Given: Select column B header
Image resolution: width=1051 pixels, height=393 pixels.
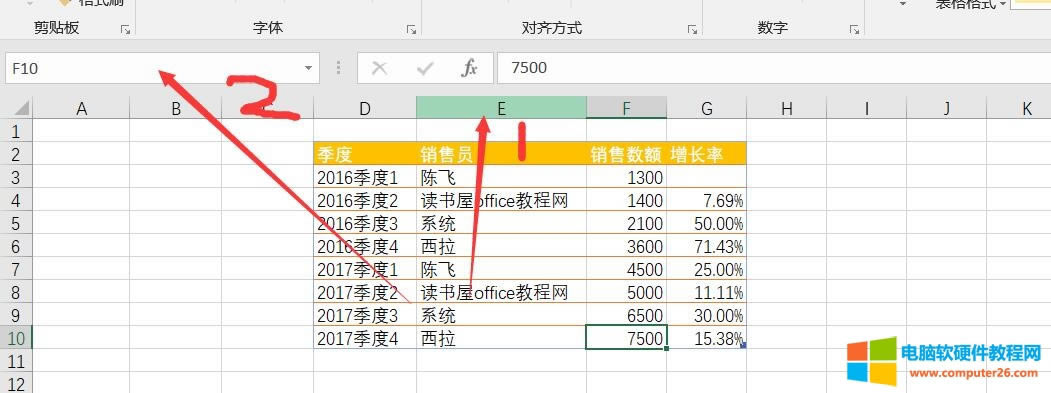Looking at the screenshot, I should (176, 108).
